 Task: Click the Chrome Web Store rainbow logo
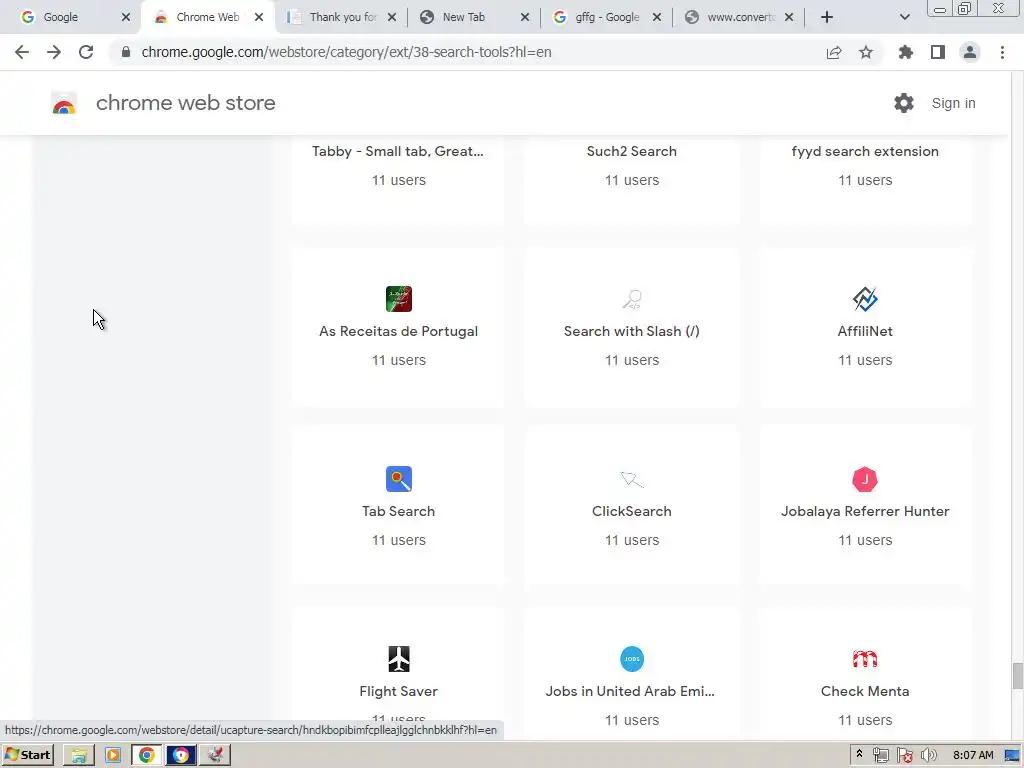click(x=64, y=103)
